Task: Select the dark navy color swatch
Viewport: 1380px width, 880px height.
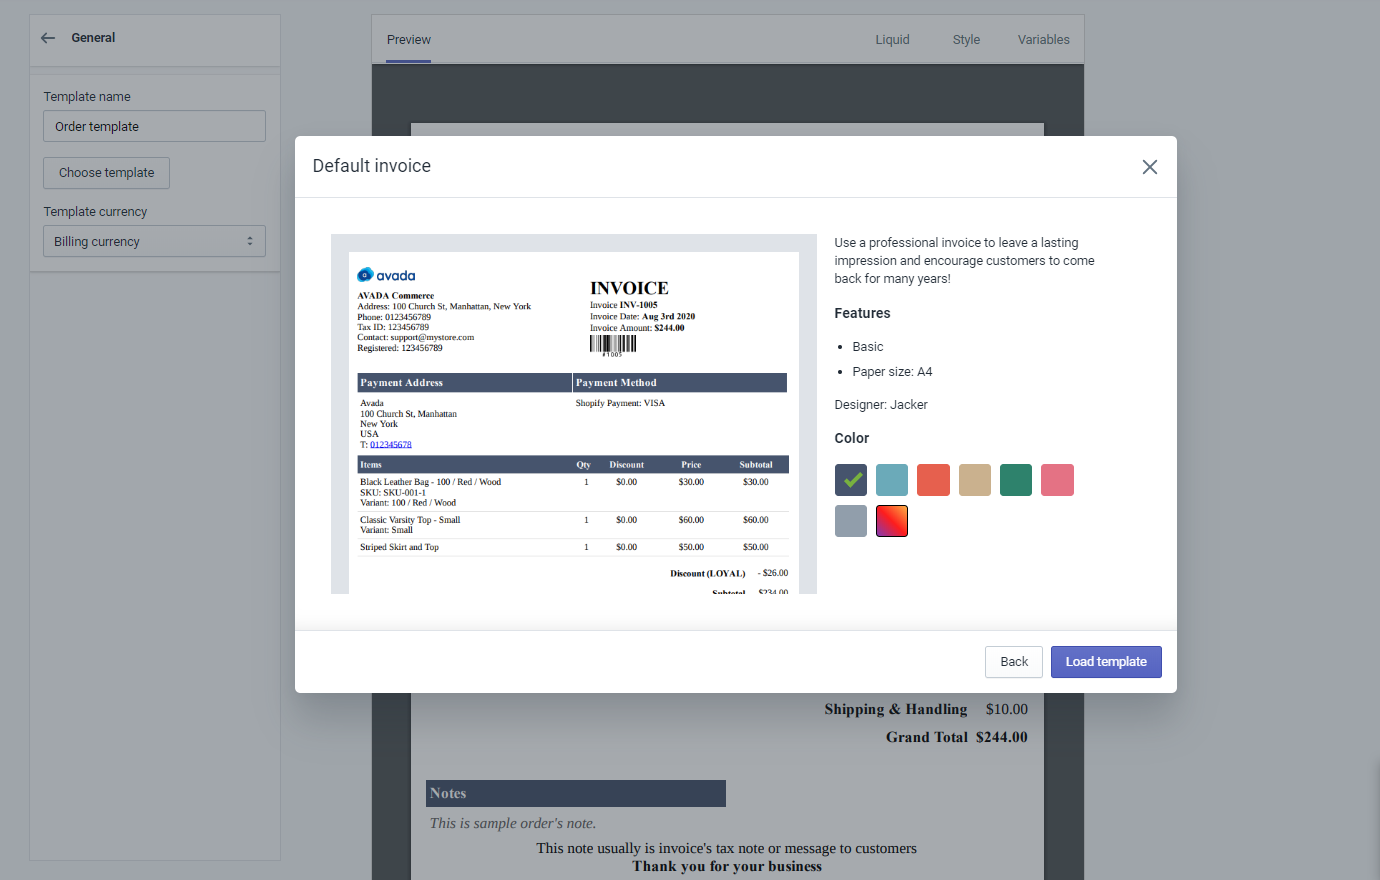Action: point(851,480)
